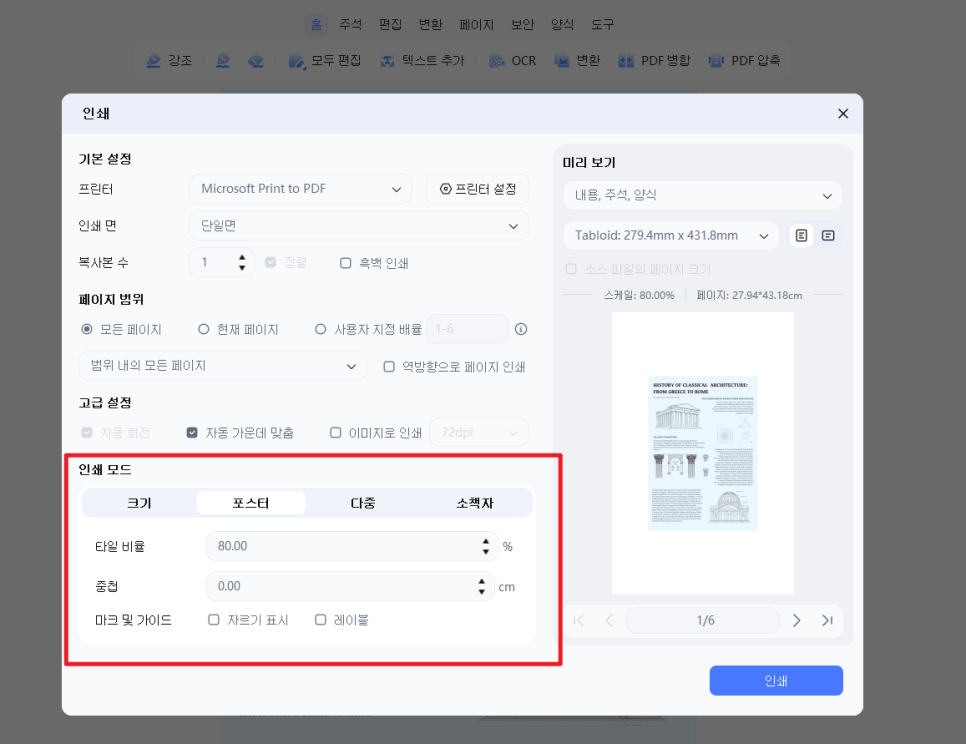Switch to the Size (크기) print mode tab
This screenshot has width=966, height=744.
tap(139, 503)
